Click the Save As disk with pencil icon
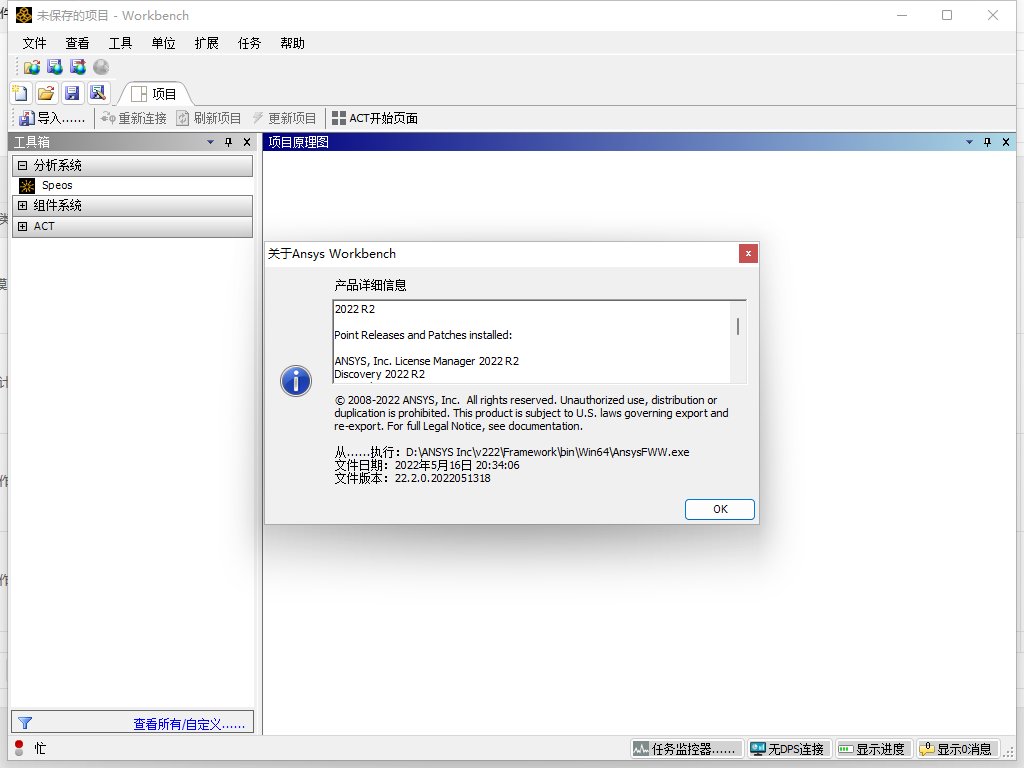 coord(98,93)
